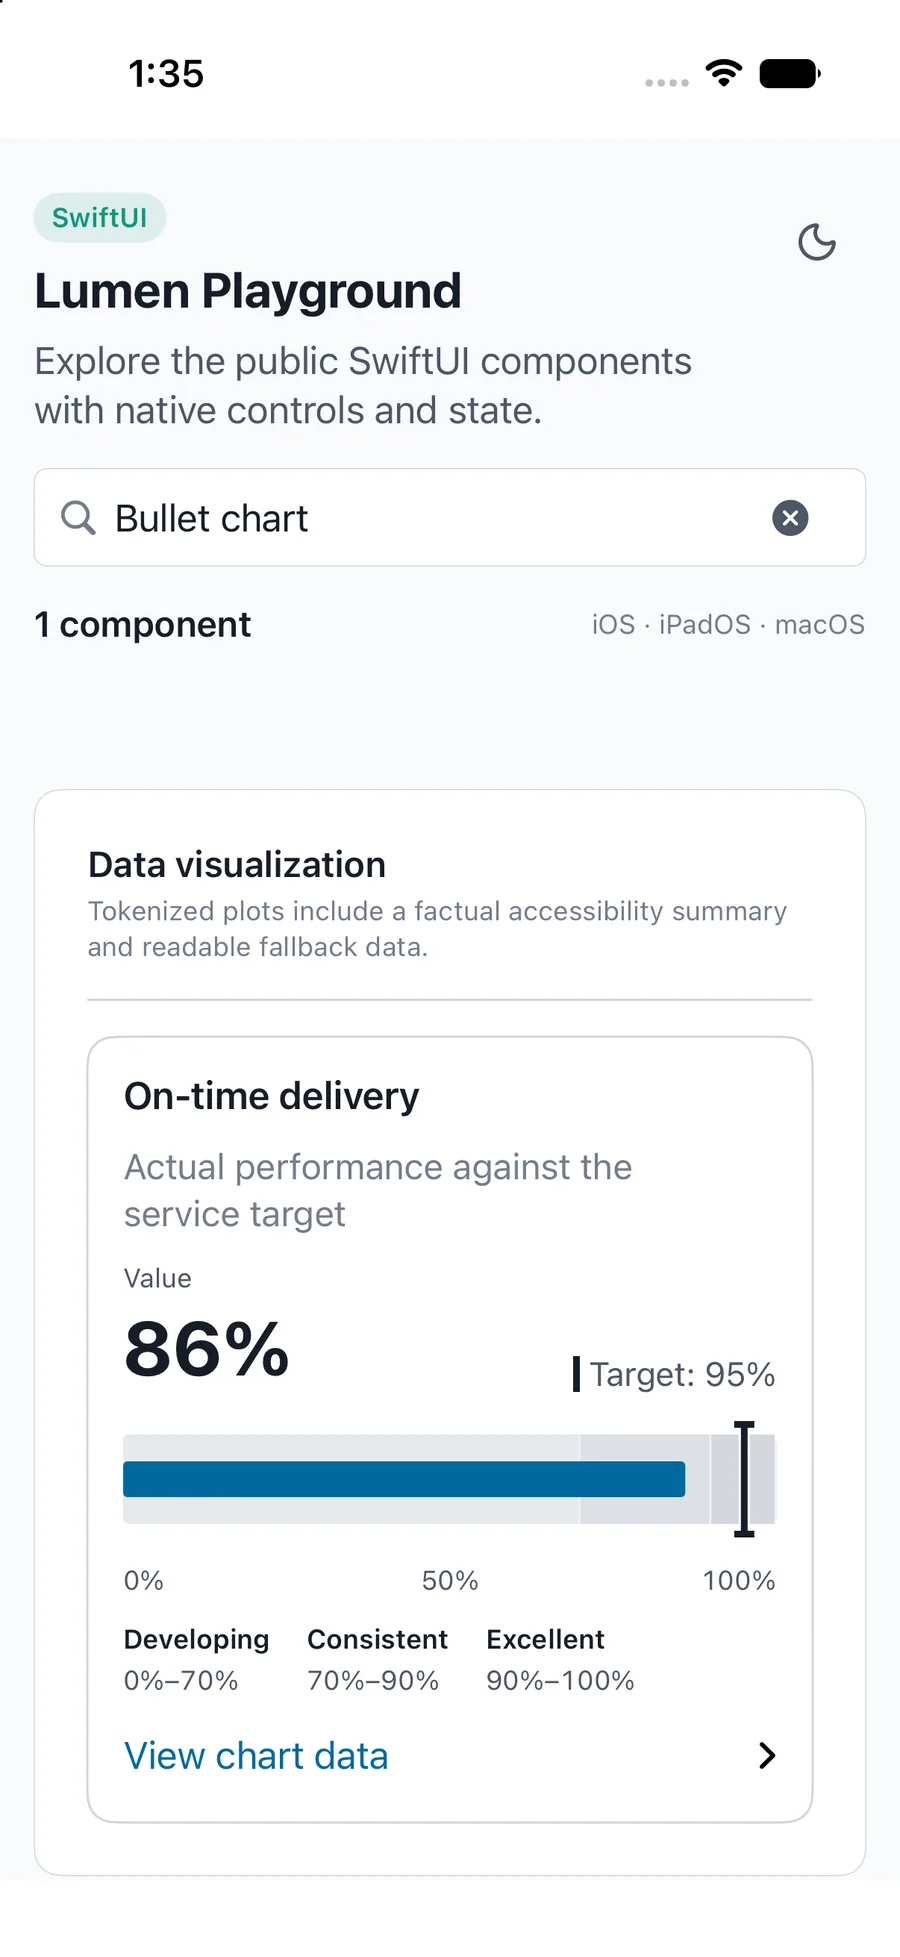Click inside the Bullet chart search field
The image size is (900, 1957).
[450, 518]
